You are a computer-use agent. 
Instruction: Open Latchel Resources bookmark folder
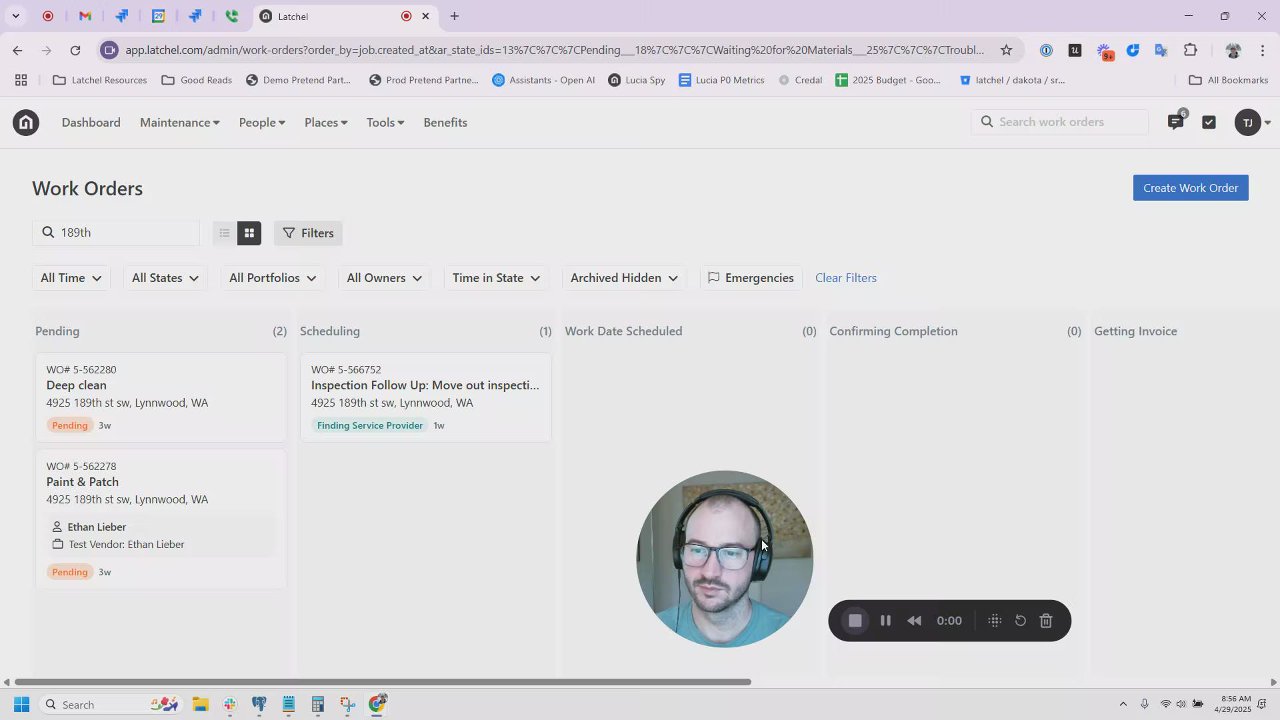click(x=100, y=80)
